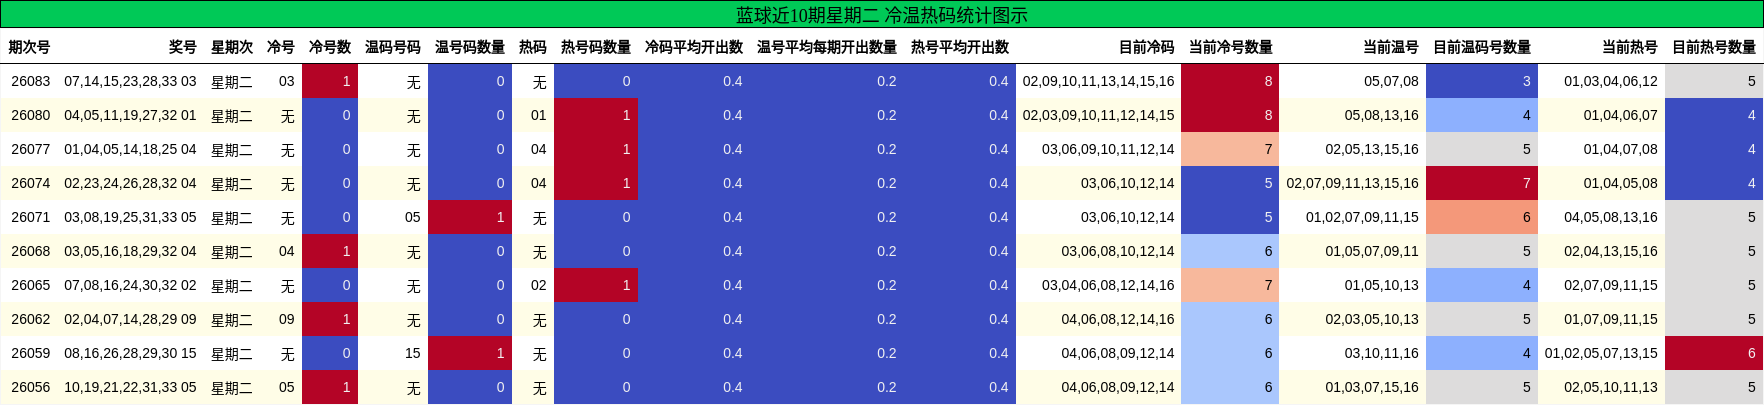Click the 冷号数 column header

[330, 47]
